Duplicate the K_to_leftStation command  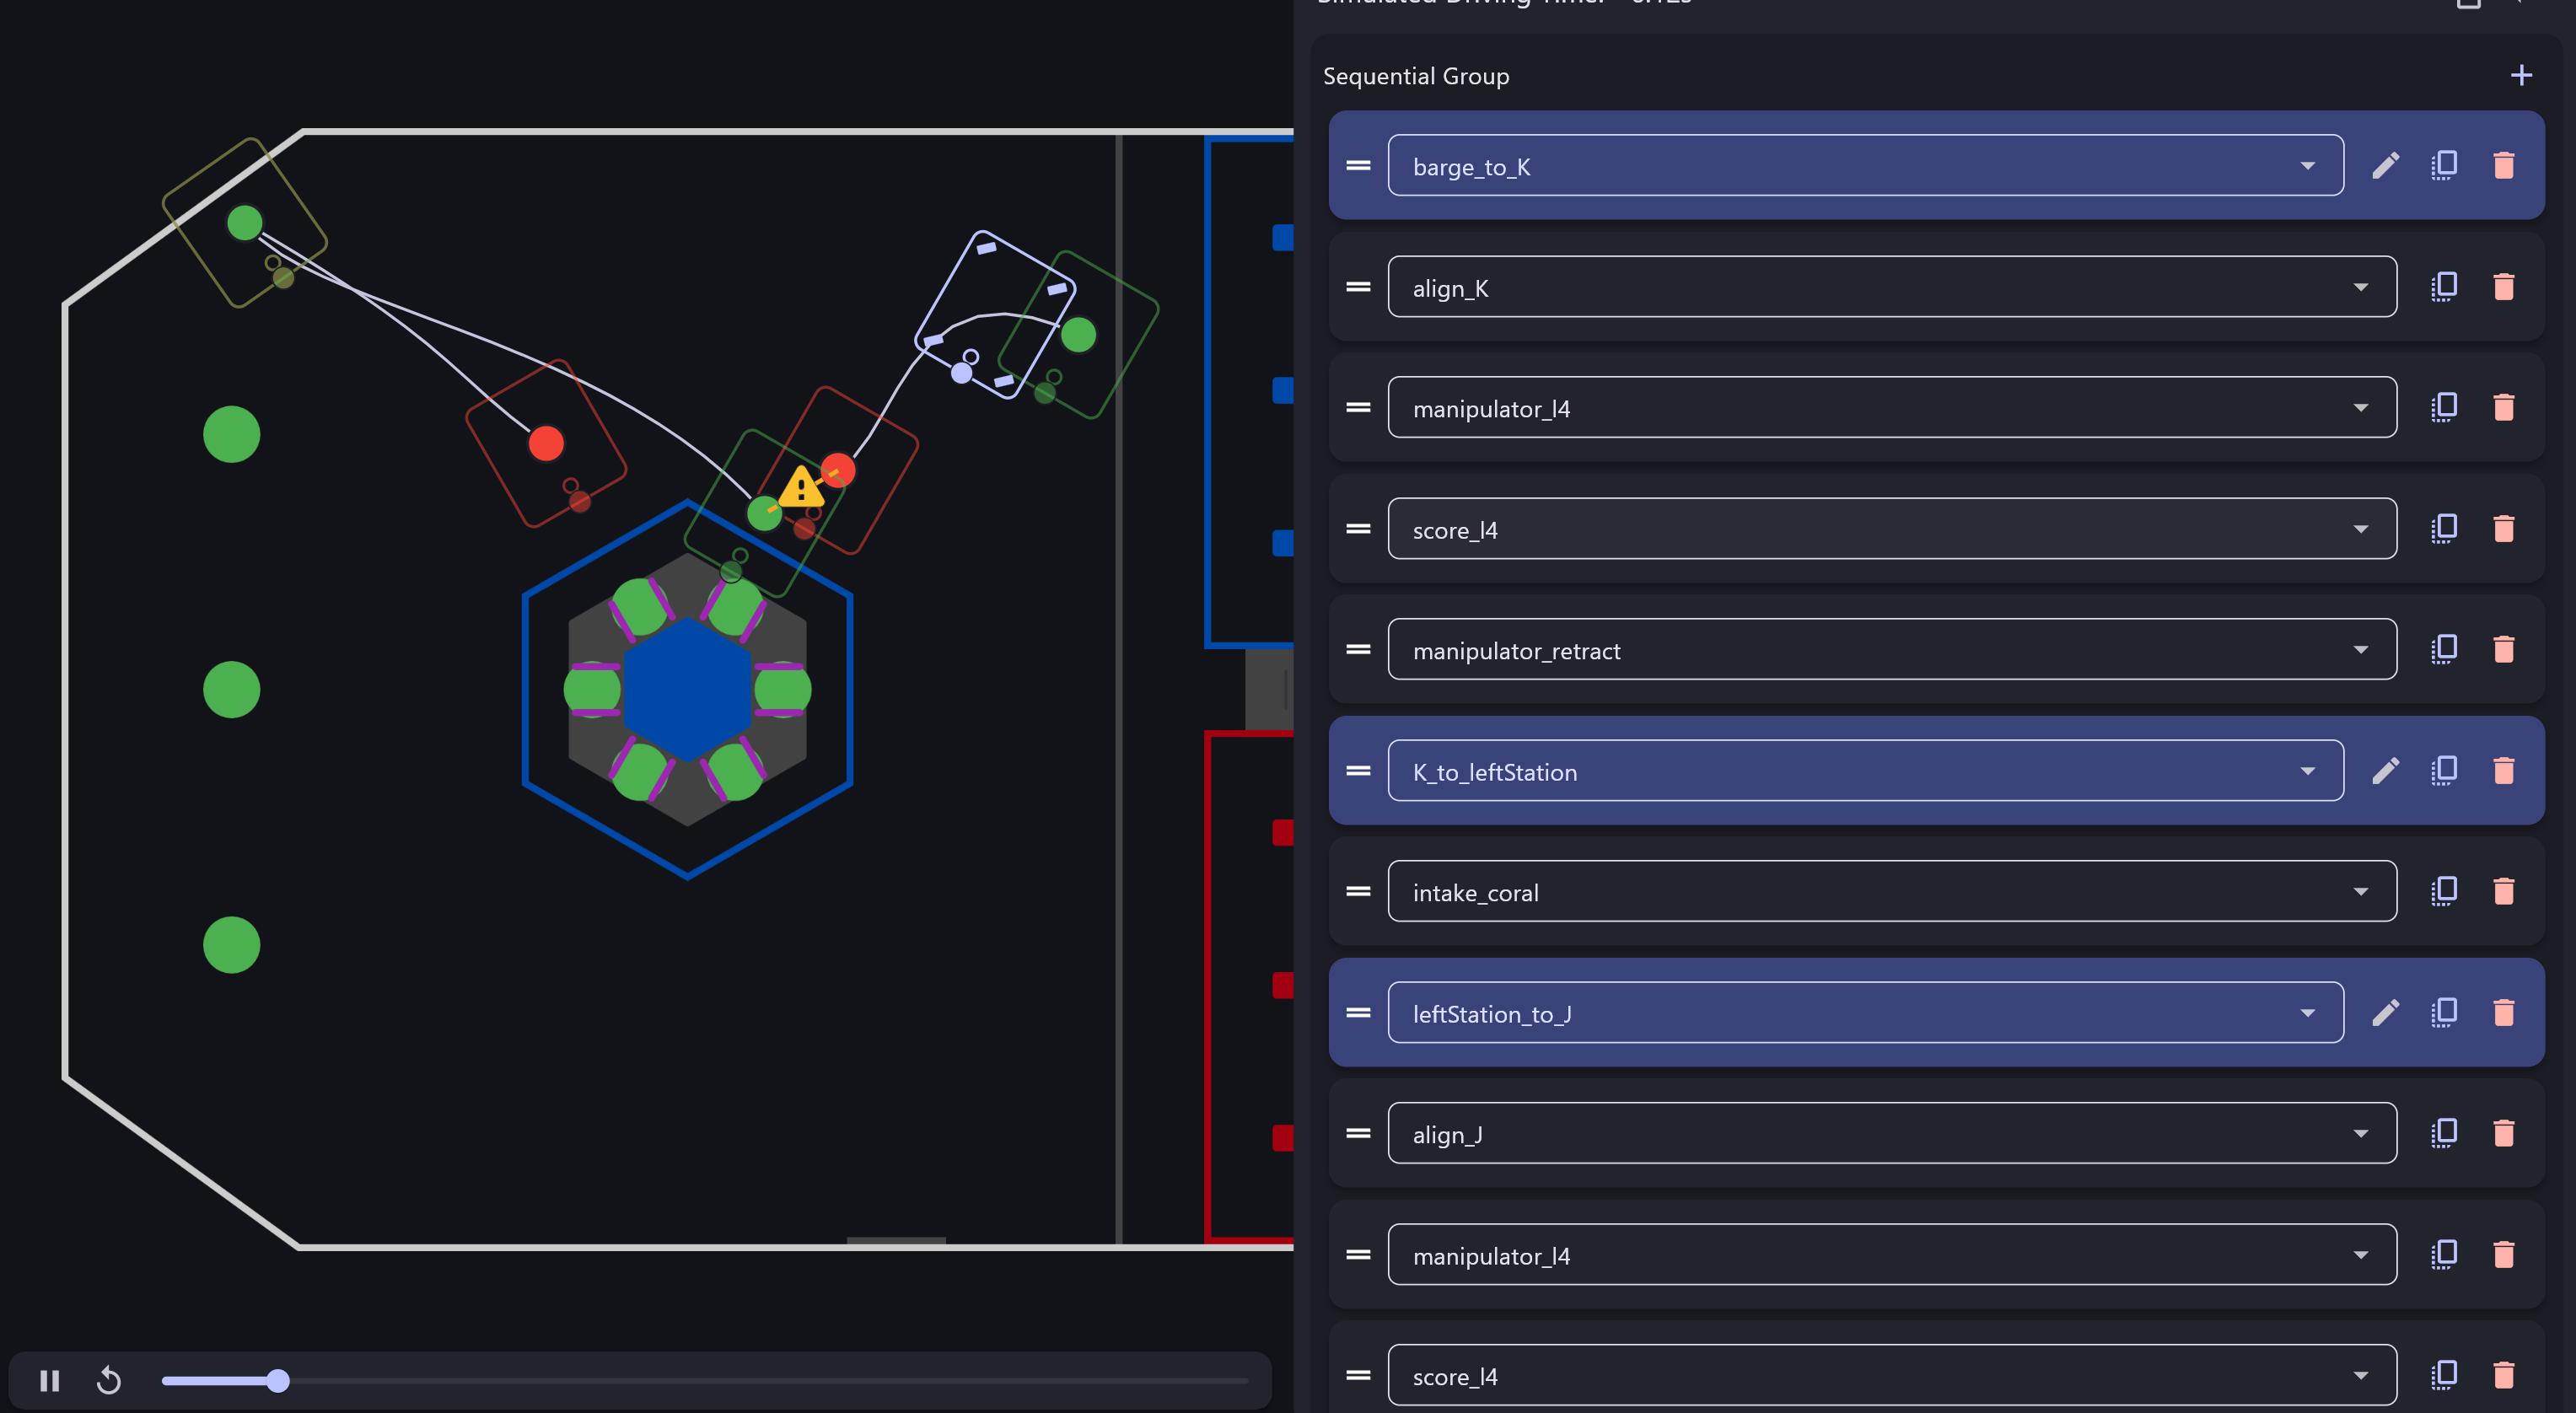[2444, 770]
